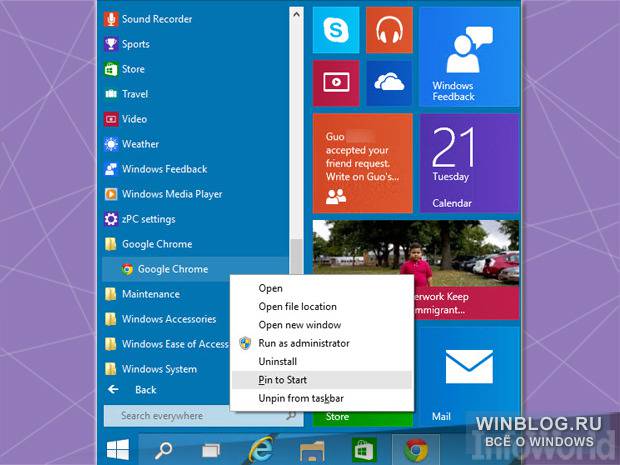Screen dimensions: 620x465
Task: Open File Explorer from taskbar
Action: click(312, 451)
